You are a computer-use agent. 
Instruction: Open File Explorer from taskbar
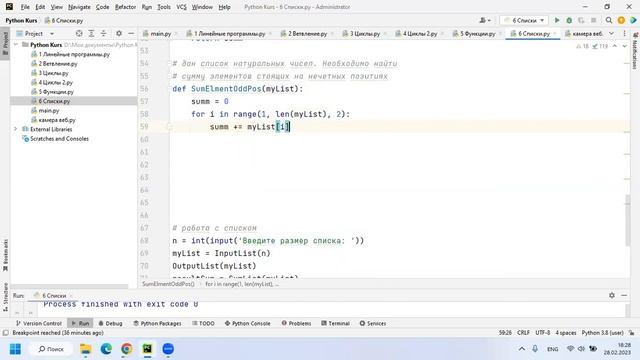pos(85,349)
